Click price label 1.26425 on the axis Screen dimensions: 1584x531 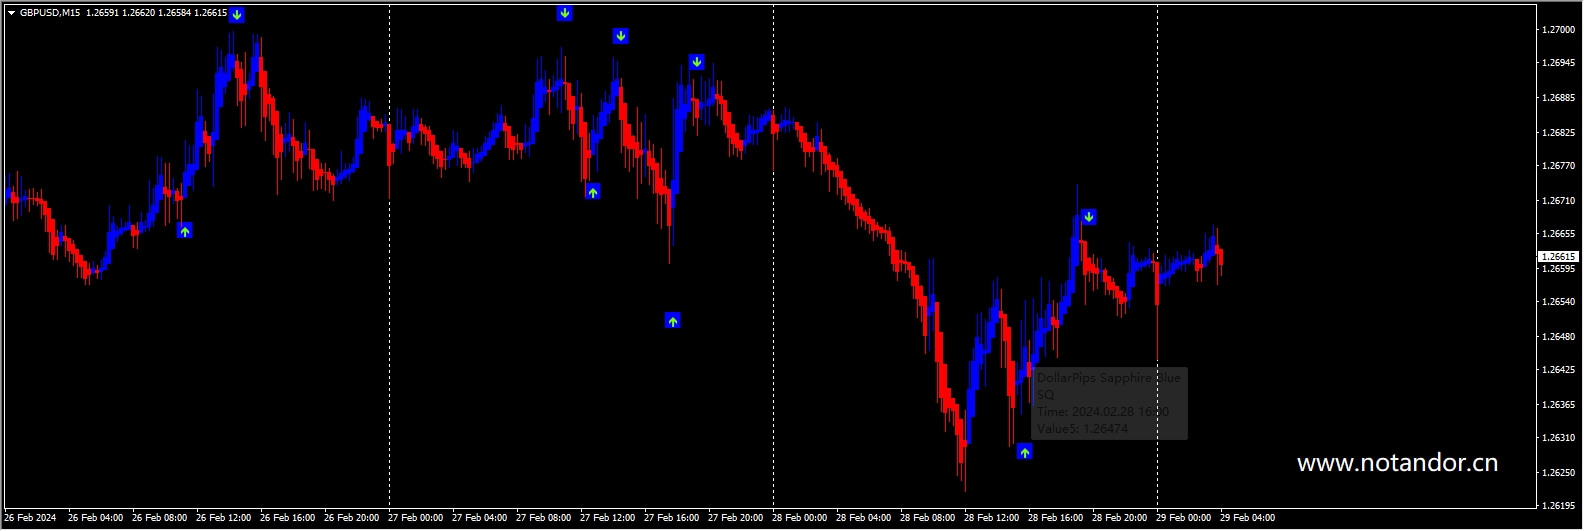[x=1558, y=370]
